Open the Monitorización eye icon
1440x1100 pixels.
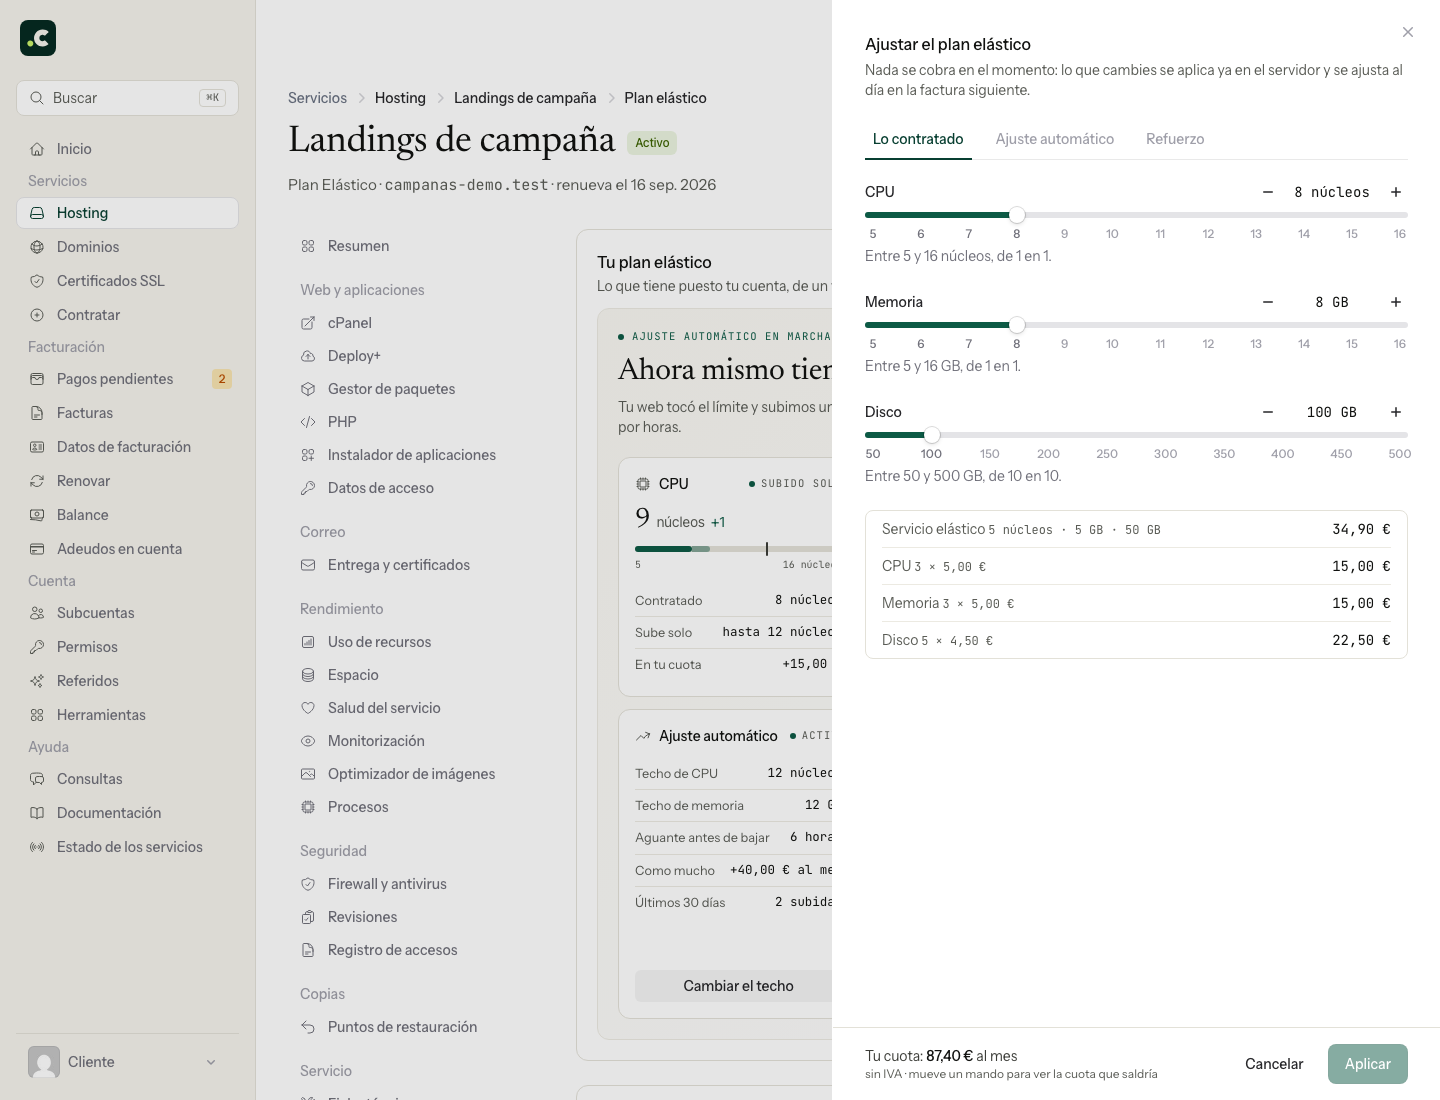(x=308, y=741)
